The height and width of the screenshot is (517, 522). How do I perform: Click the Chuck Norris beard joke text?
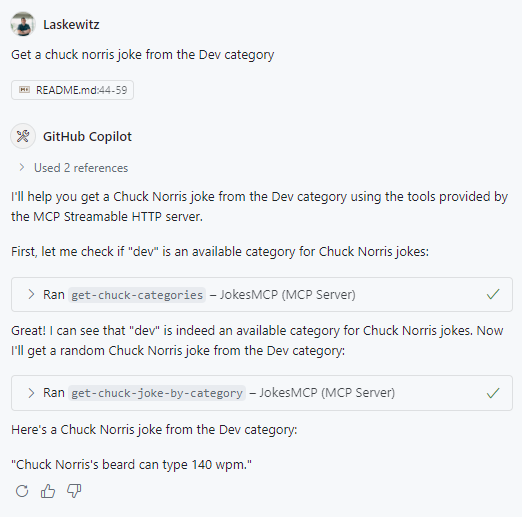[131, 465]
